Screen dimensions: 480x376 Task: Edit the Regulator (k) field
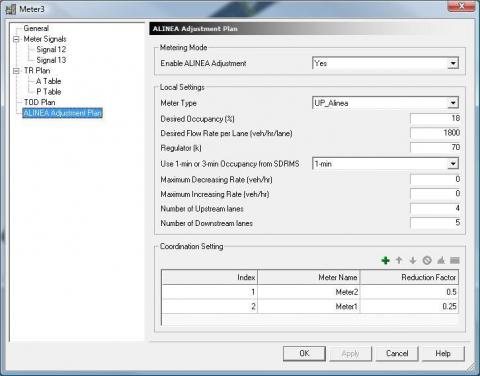pos(436,147)
